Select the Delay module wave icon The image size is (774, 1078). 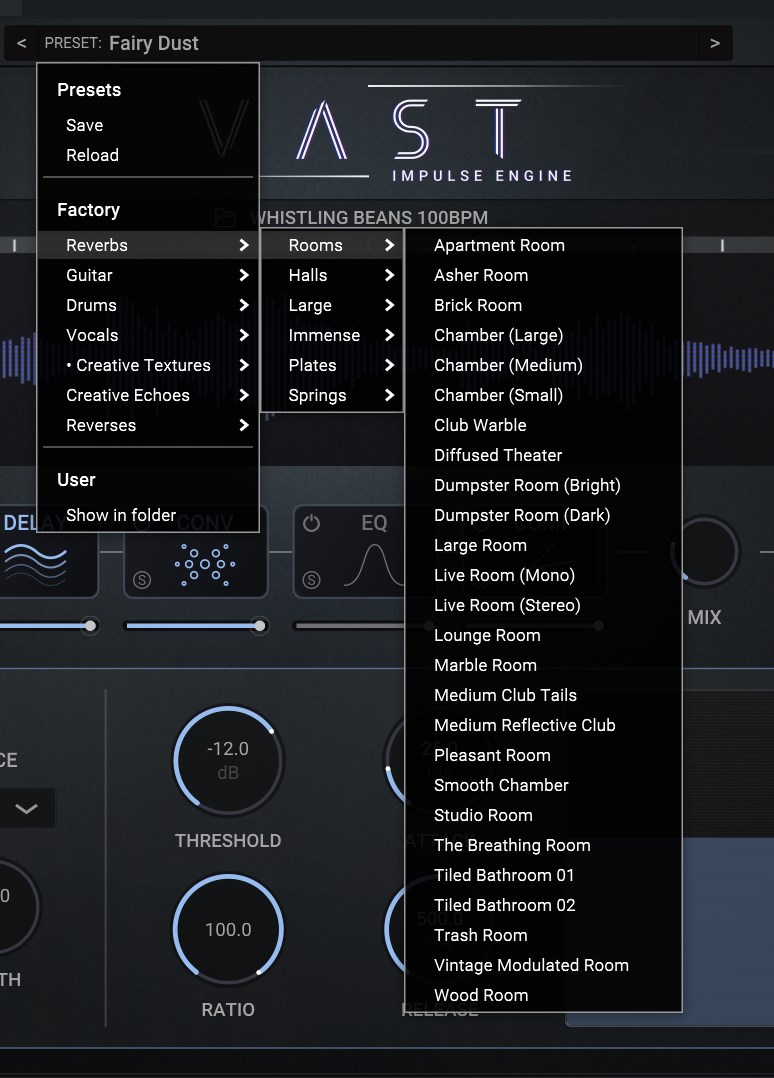36,564
